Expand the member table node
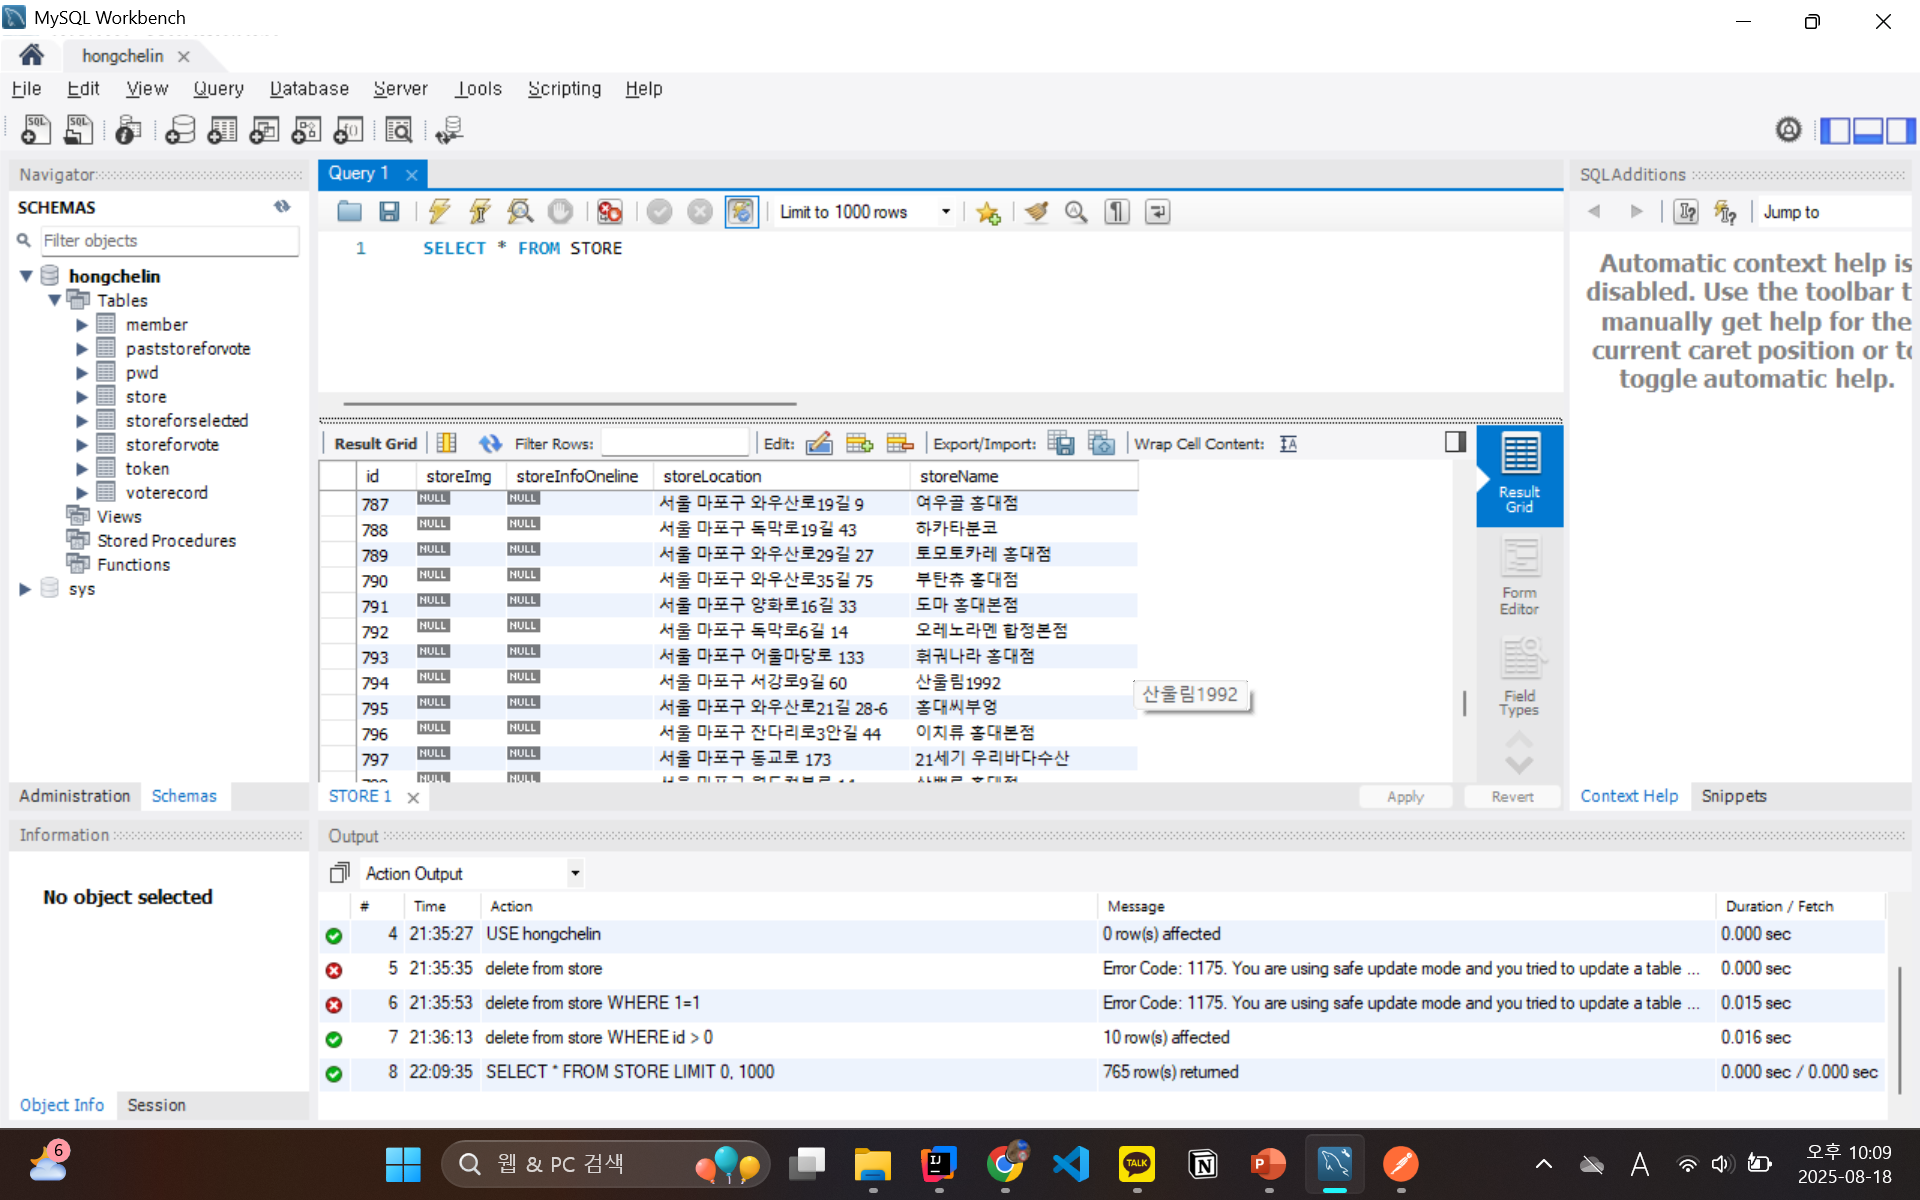Image resolution: width=1920 pixels, height=1200 pixels. (x=82, y=325)
